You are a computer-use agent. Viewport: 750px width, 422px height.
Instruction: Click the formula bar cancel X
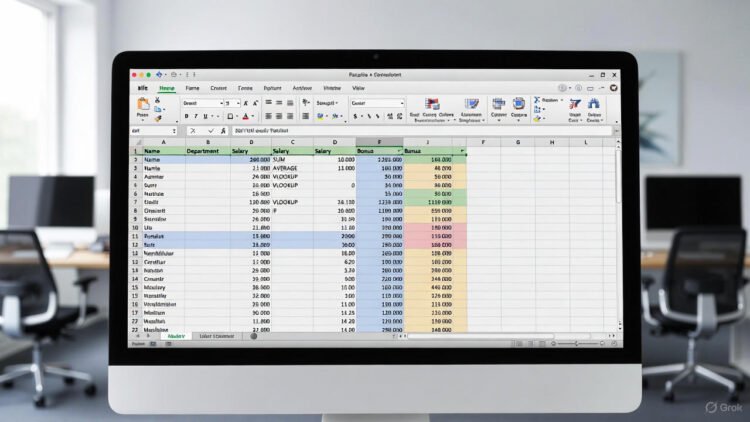click(192, 131)
